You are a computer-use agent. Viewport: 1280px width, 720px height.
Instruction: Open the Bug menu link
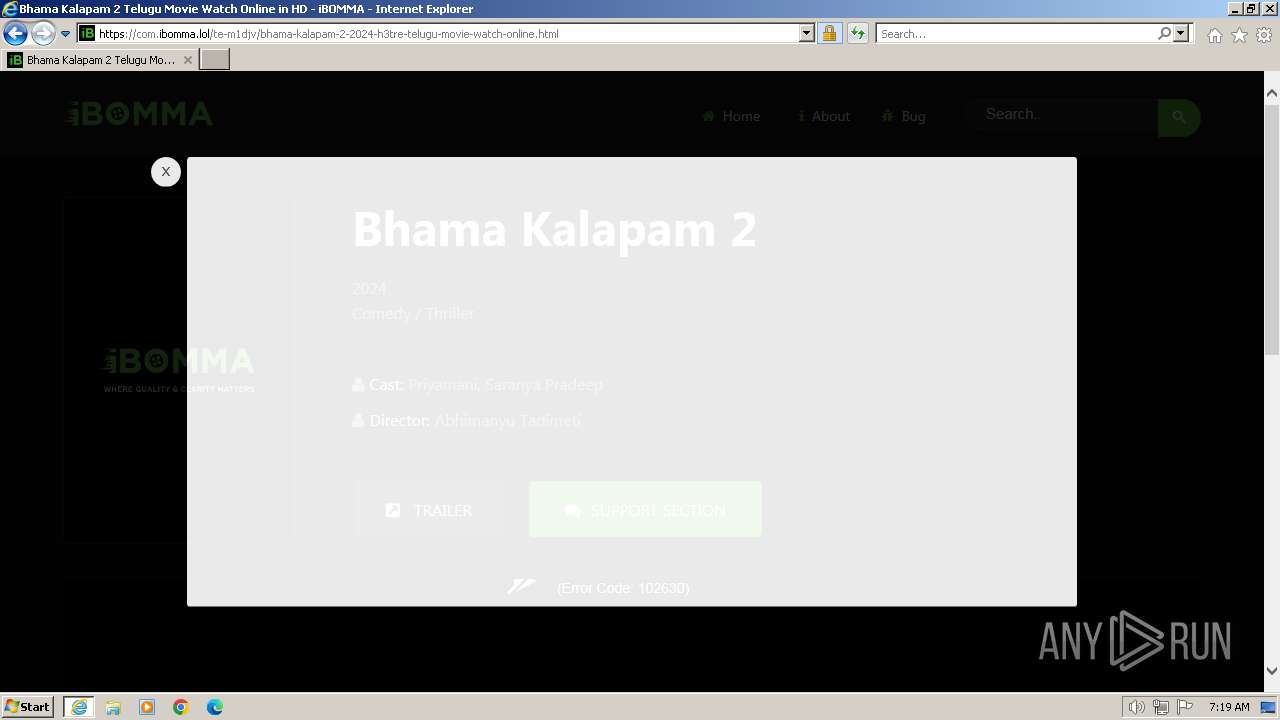903,116
